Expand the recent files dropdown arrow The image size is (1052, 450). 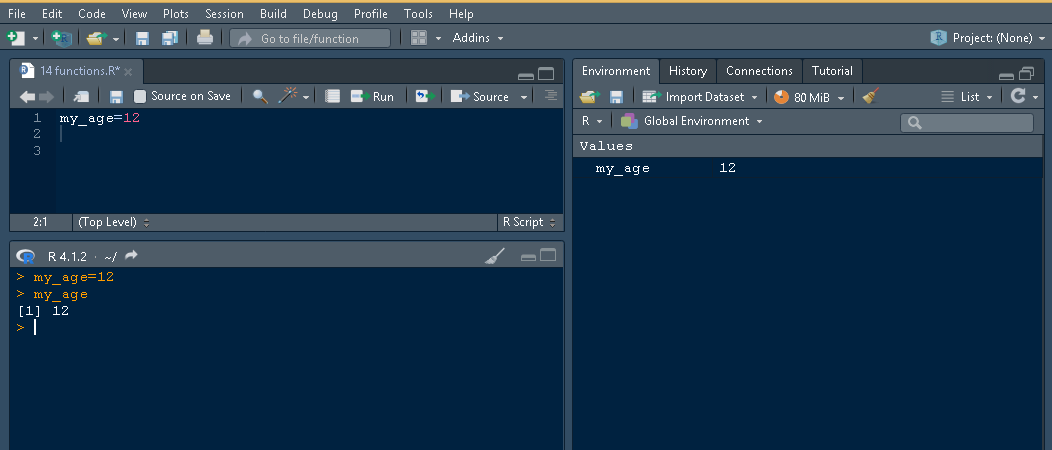click(x=115, y=39)
